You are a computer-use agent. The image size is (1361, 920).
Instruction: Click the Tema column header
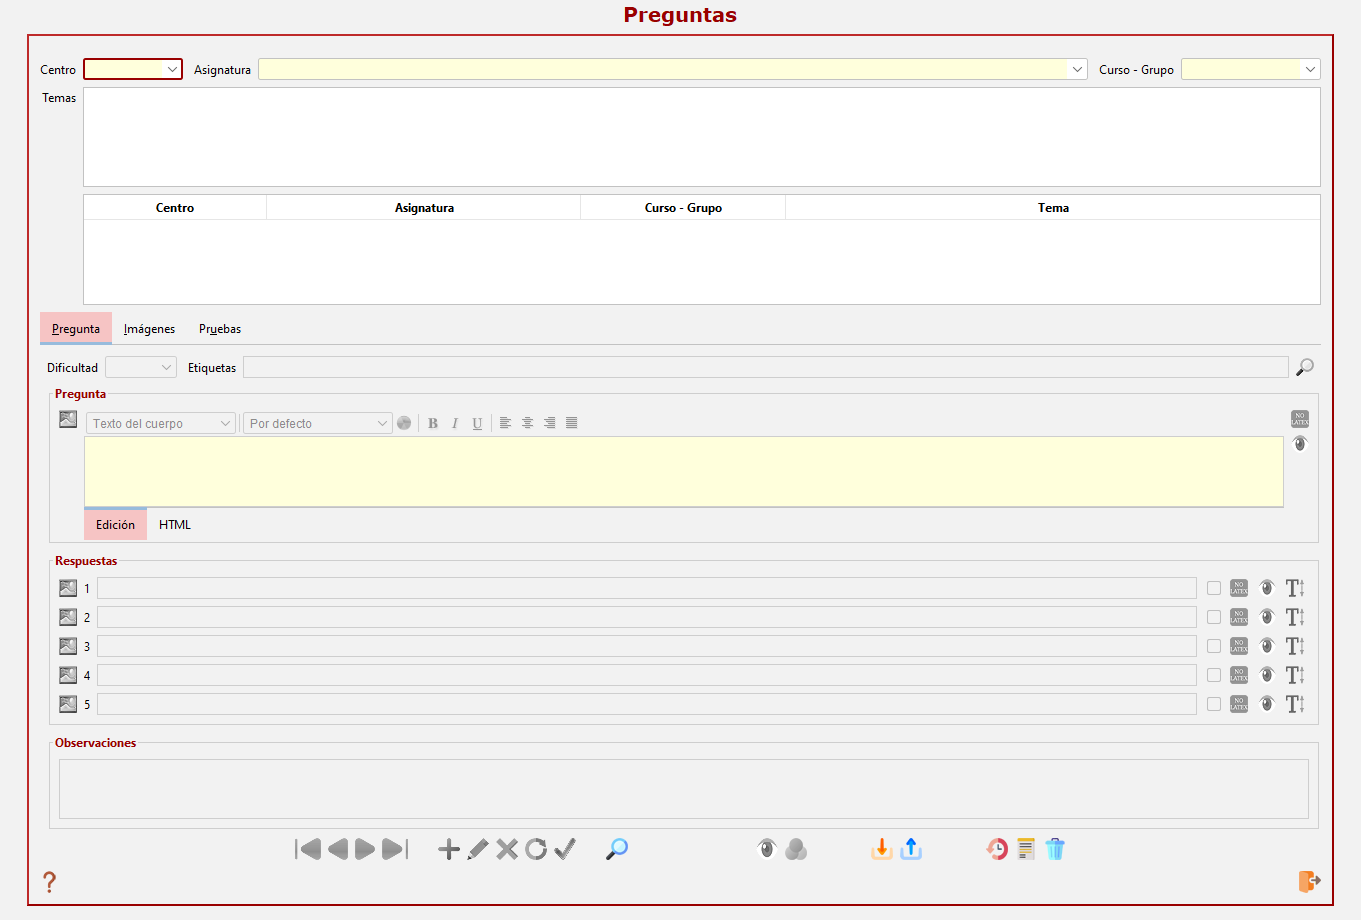click(x=1053, y=207)
